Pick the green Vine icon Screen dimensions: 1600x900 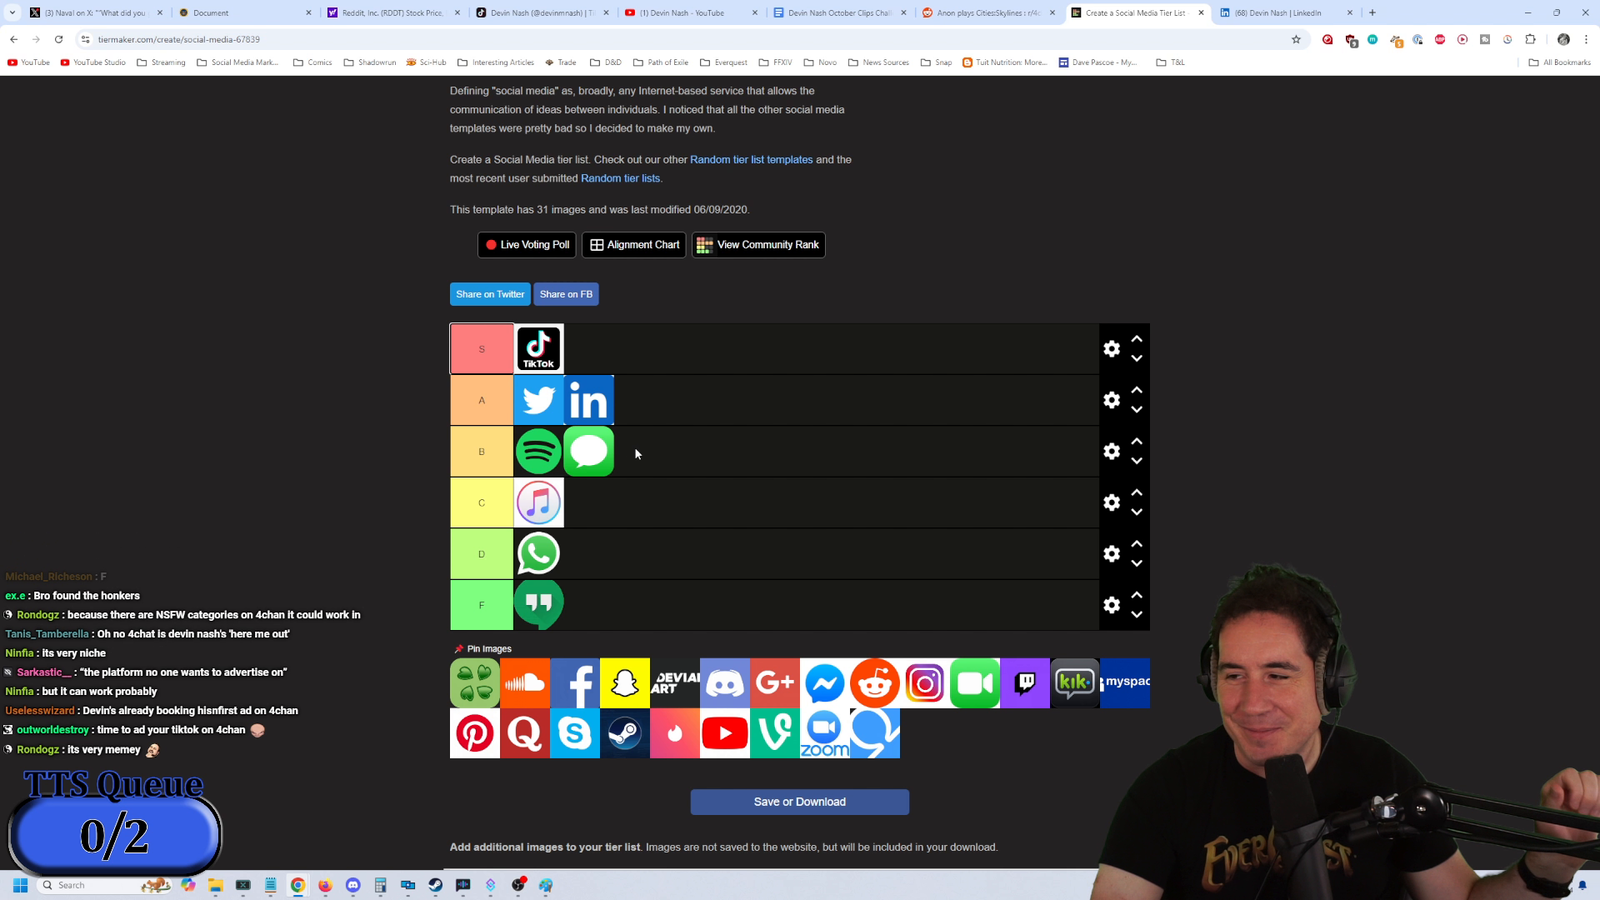[775, 733]
